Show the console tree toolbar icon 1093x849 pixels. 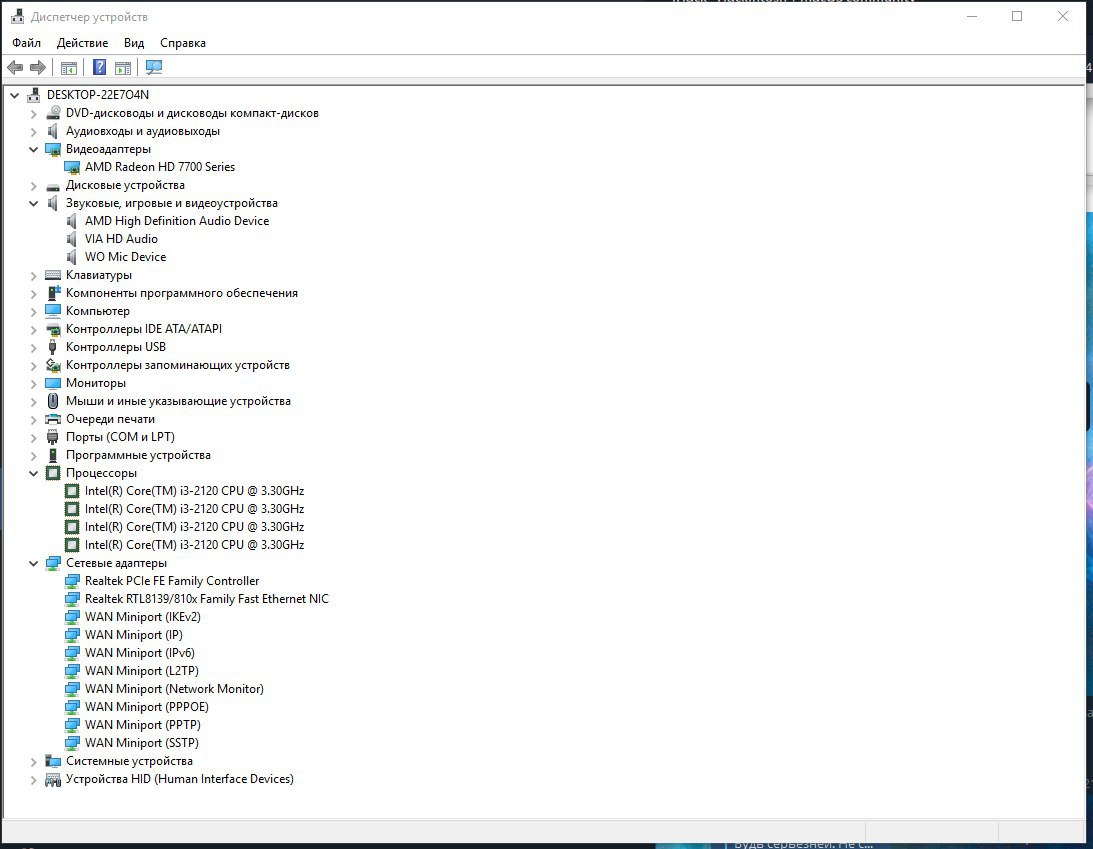68,68
